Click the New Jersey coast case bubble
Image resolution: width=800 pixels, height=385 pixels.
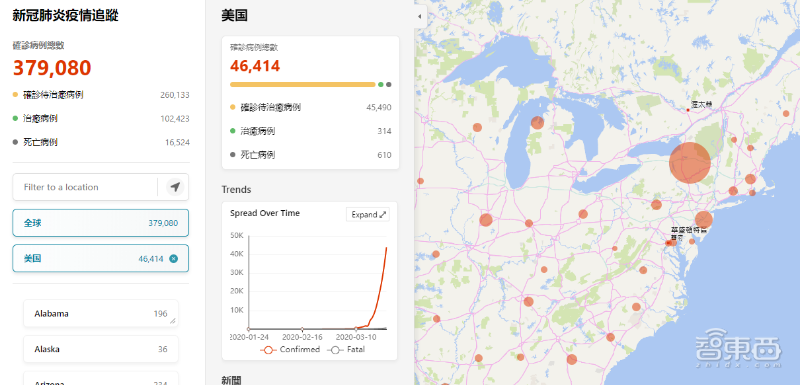point(704,220)
